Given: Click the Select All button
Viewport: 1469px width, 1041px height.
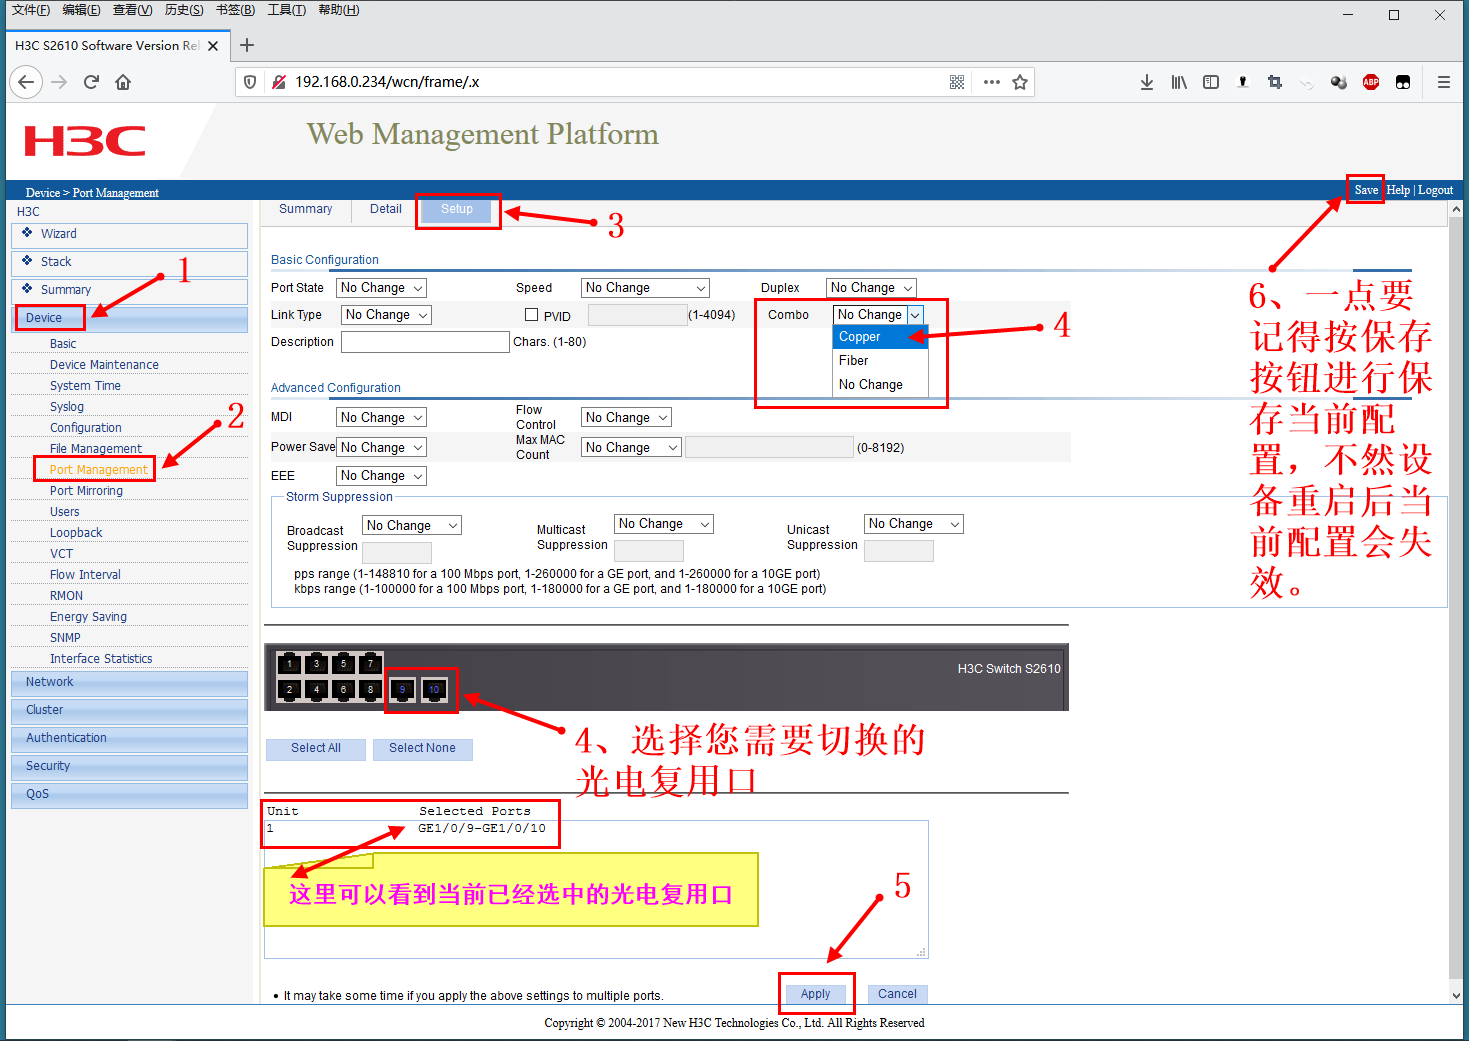Looking at the screenshot, I should [x=315, y=748].
